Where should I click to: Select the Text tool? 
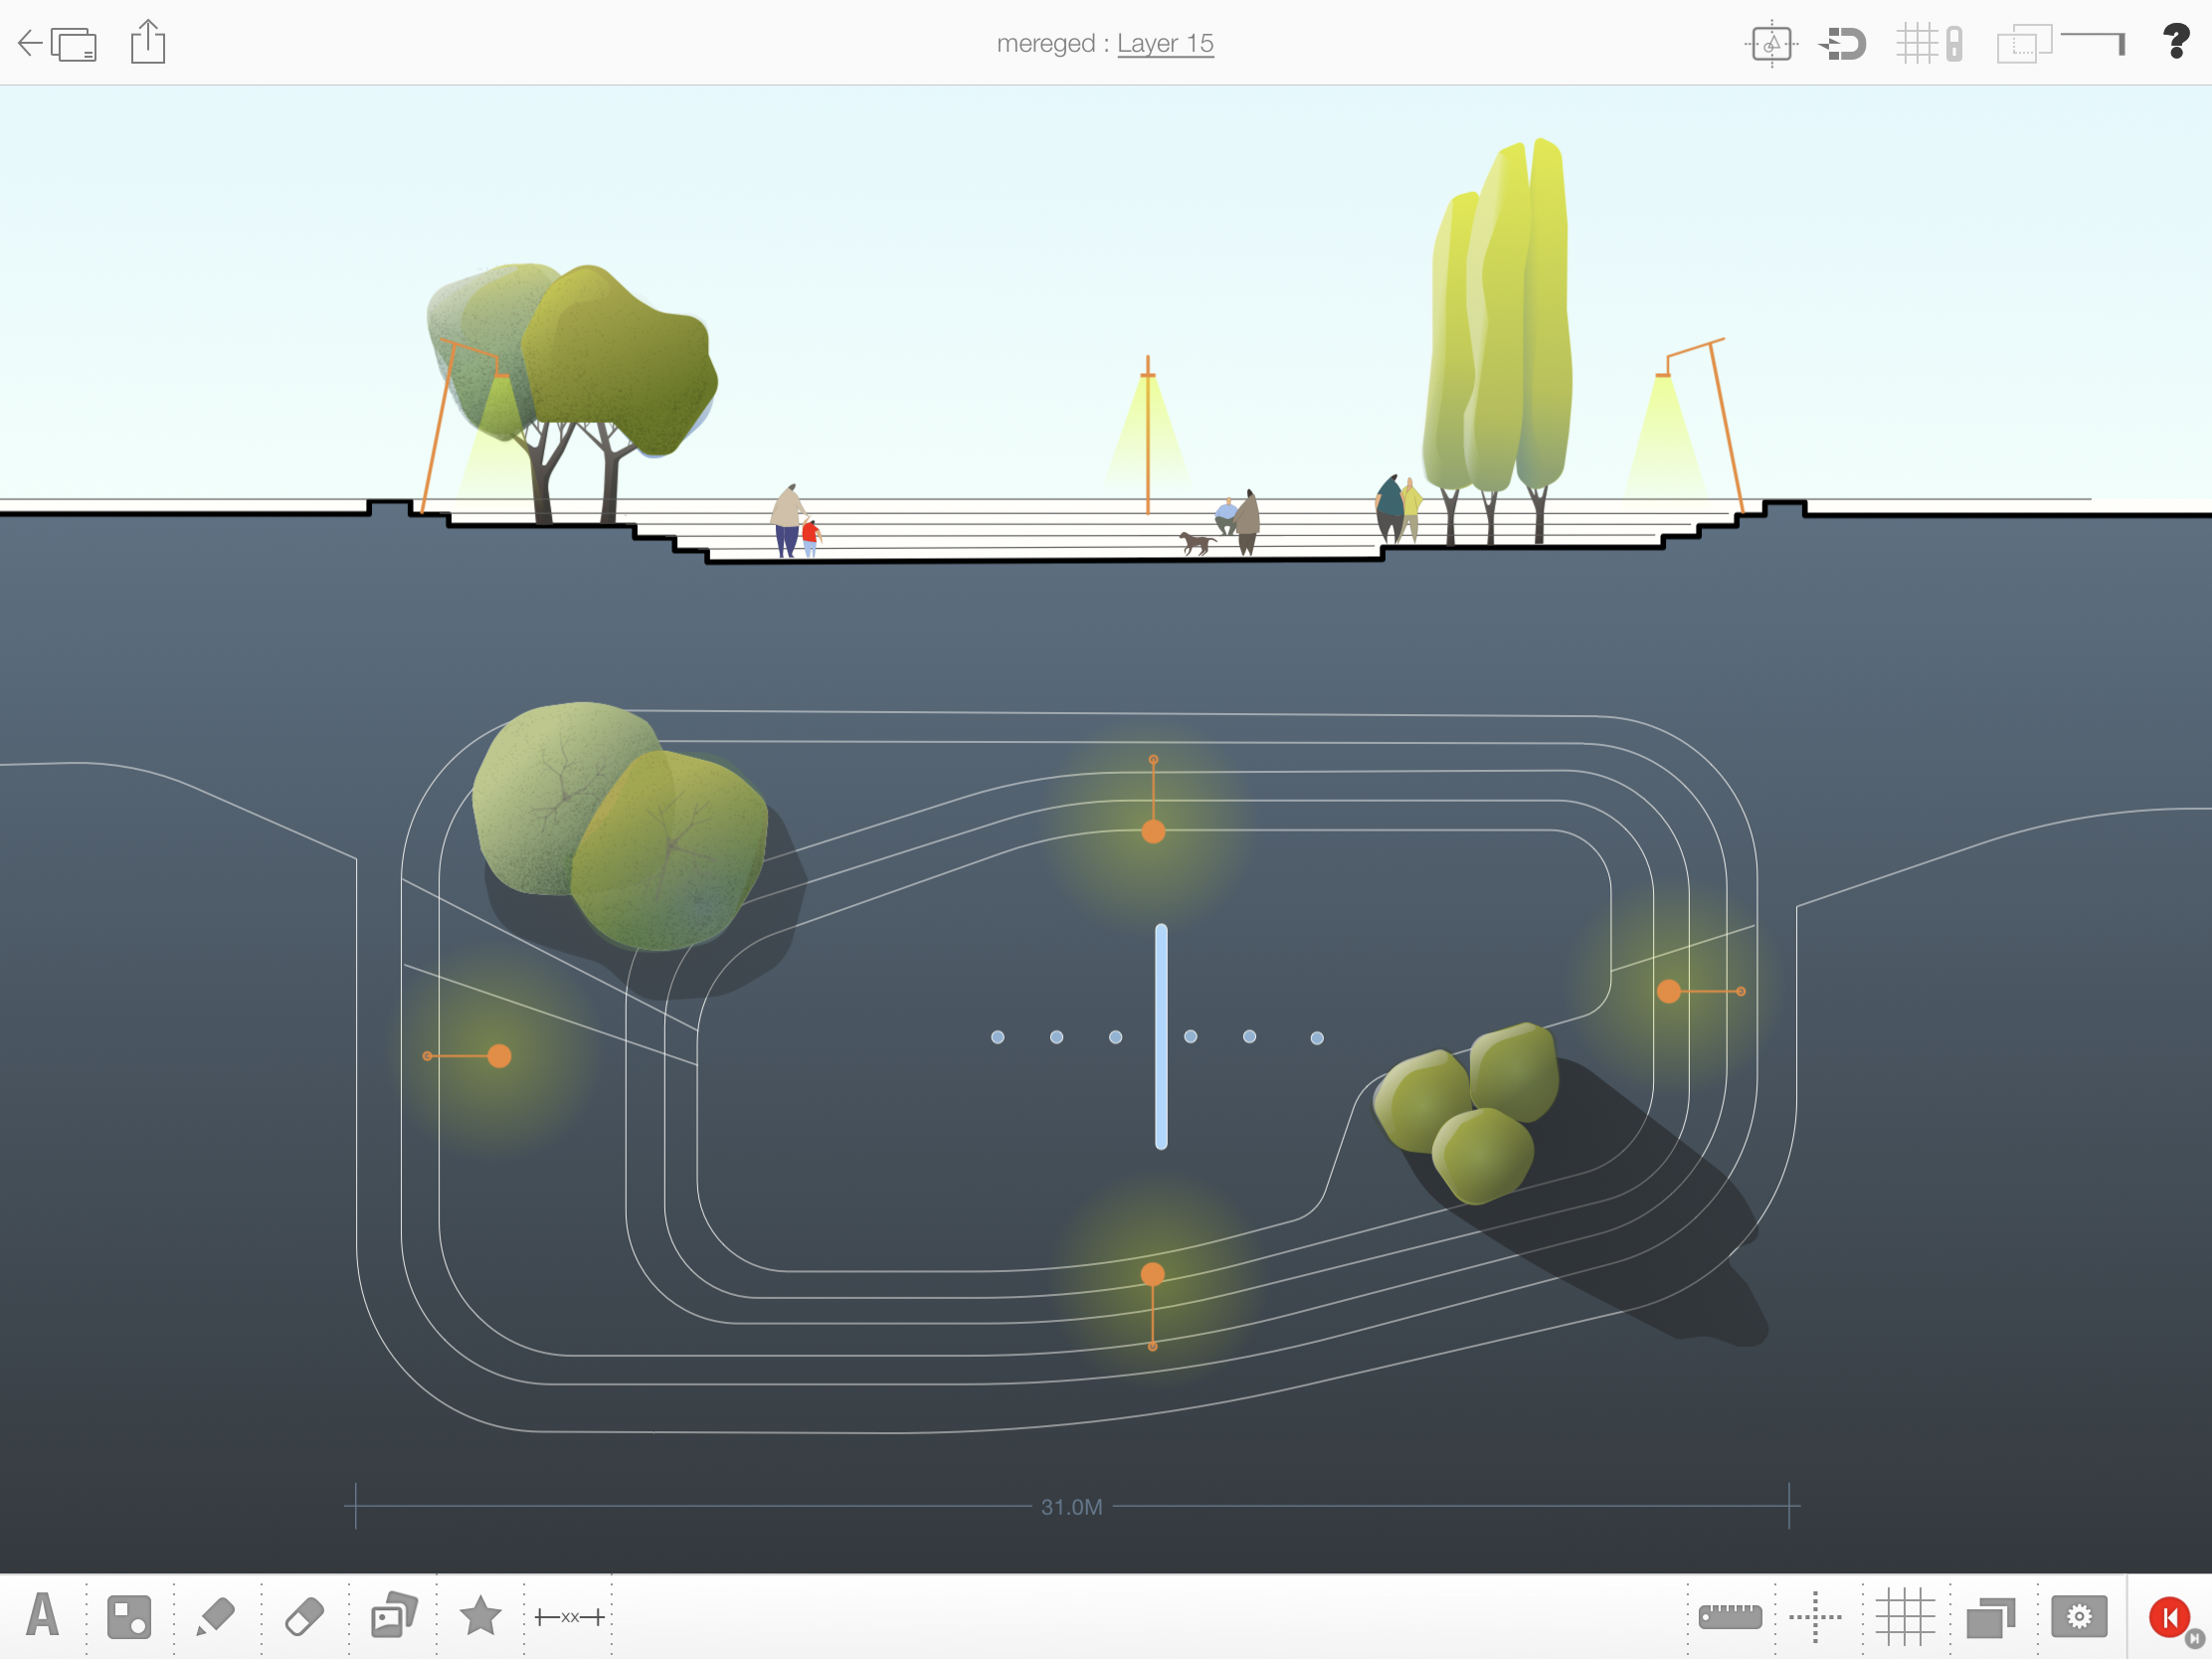(x=42, y=1615)
